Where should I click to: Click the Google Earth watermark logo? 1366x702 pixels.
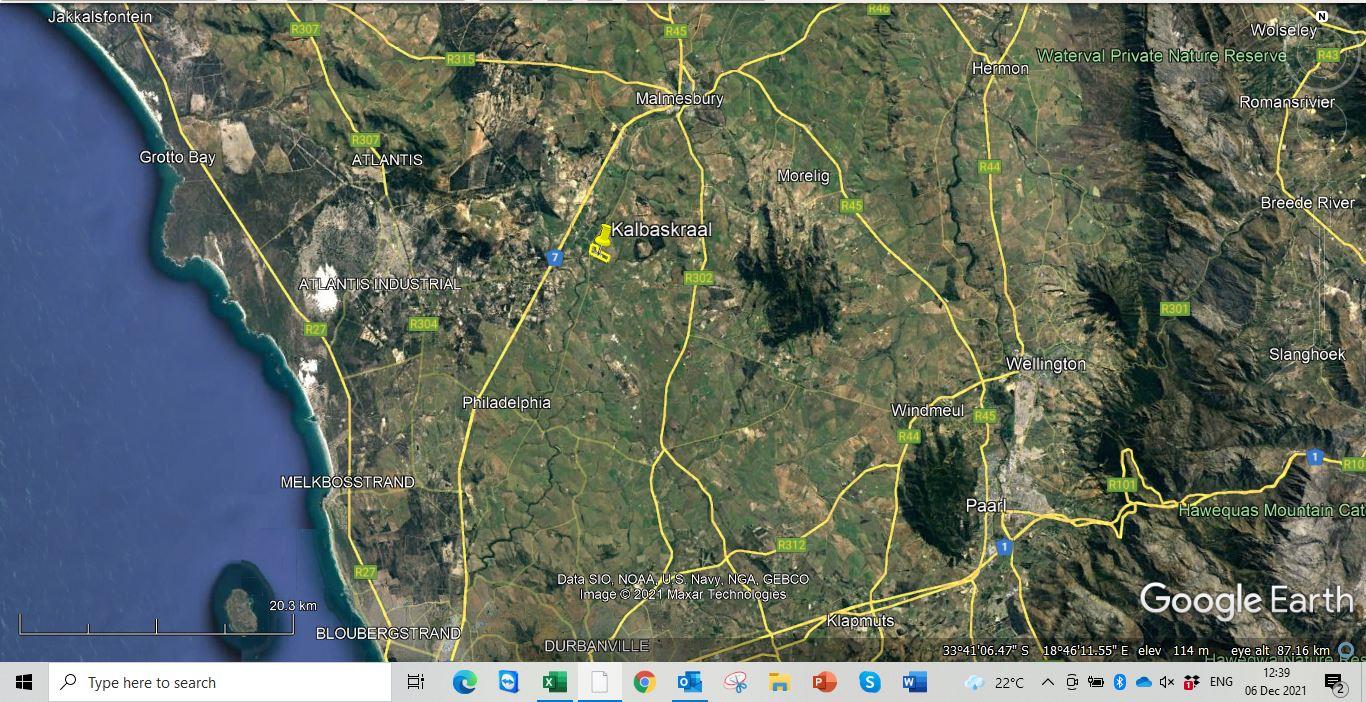click(x=1246, y=600)
